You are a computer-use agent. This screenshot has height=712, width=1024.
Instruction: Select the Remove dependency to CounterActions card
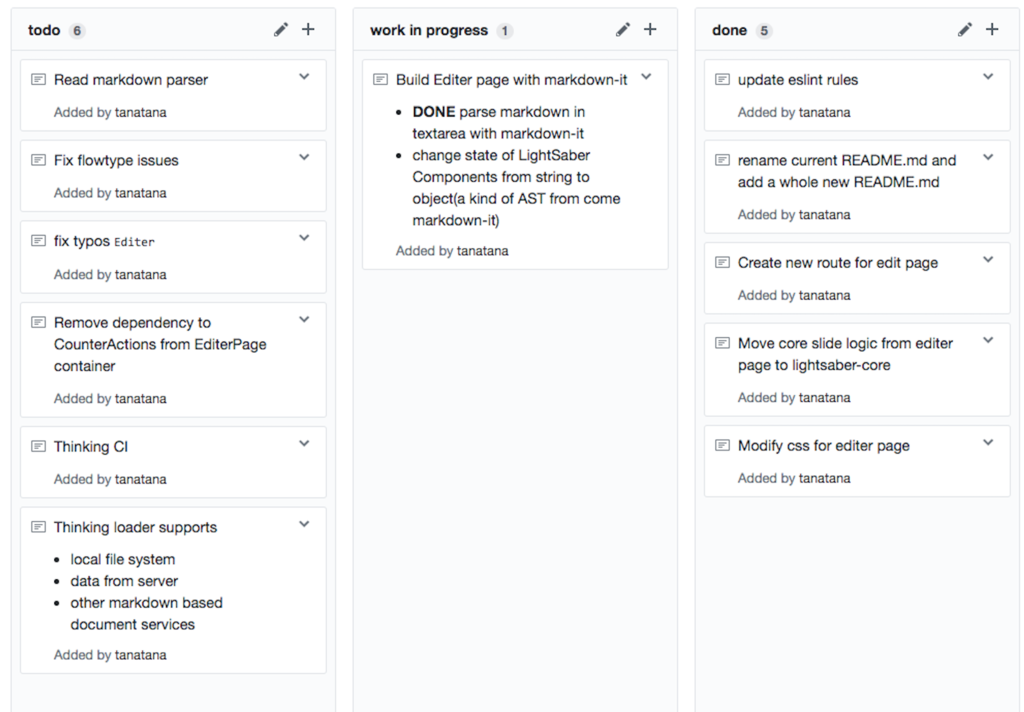(173, 359)
